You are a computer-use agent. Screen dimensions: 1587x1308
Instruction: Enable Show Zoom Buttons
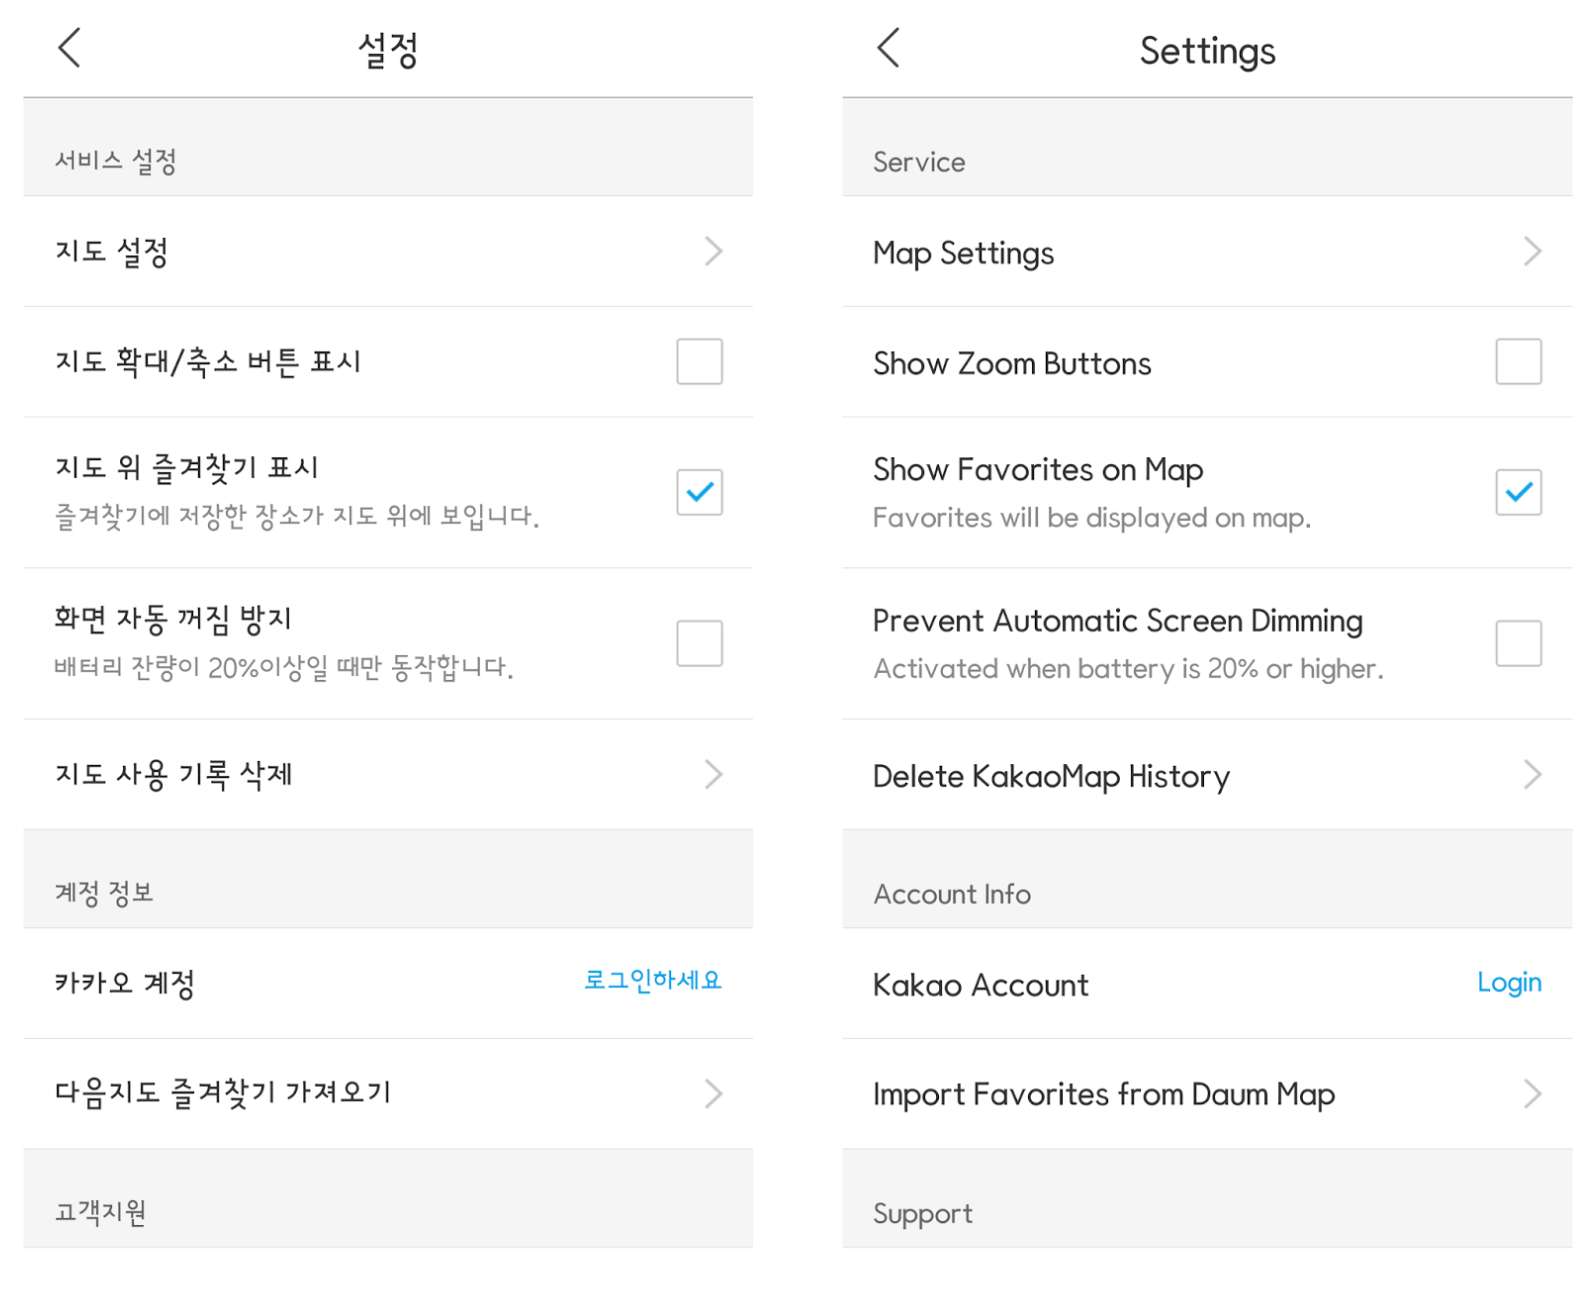1517,362
